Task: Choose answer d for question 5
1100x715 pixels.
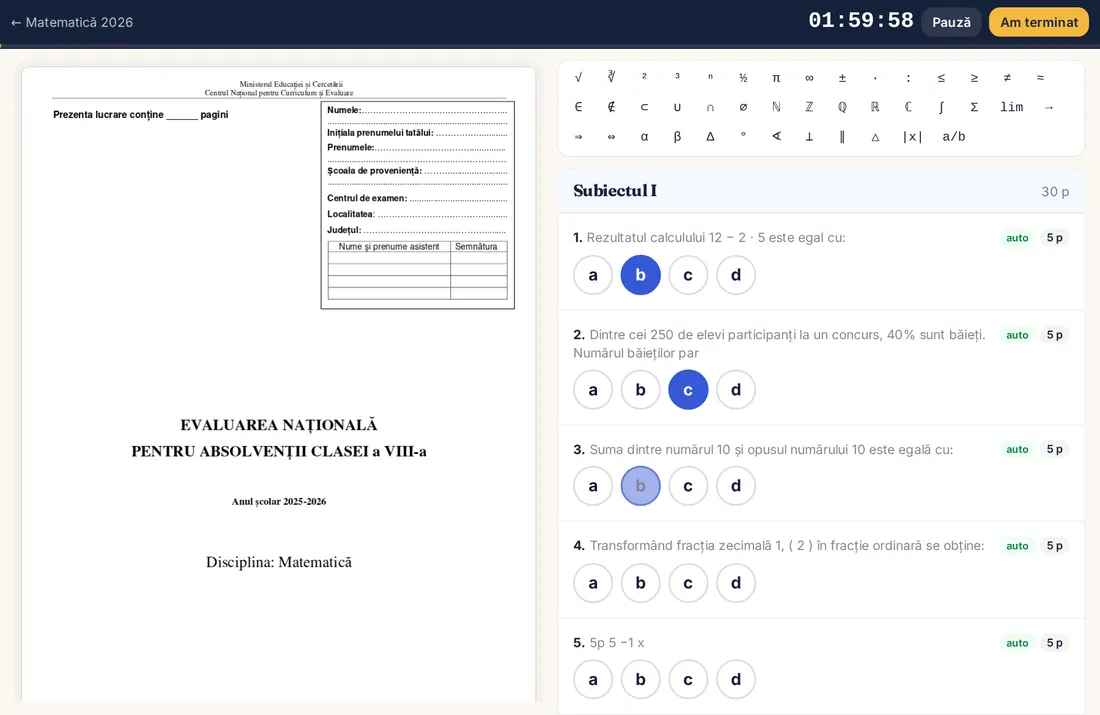Action: coord(736,679)
